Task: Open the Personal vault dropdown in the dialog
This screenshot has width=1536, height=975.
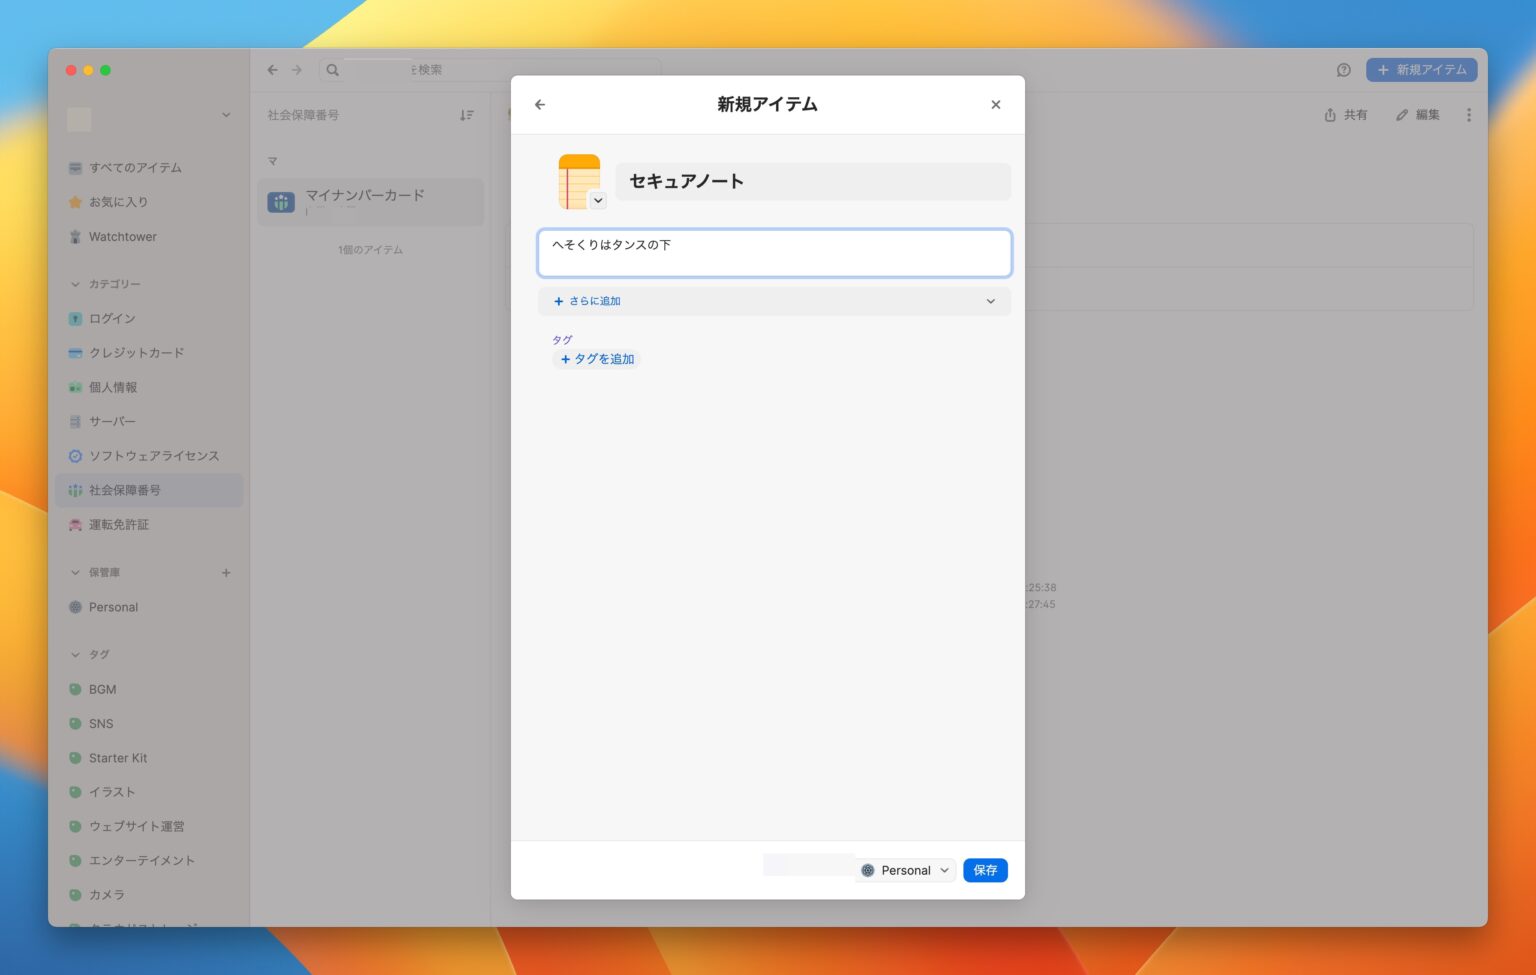Action: tap(904, 870)
